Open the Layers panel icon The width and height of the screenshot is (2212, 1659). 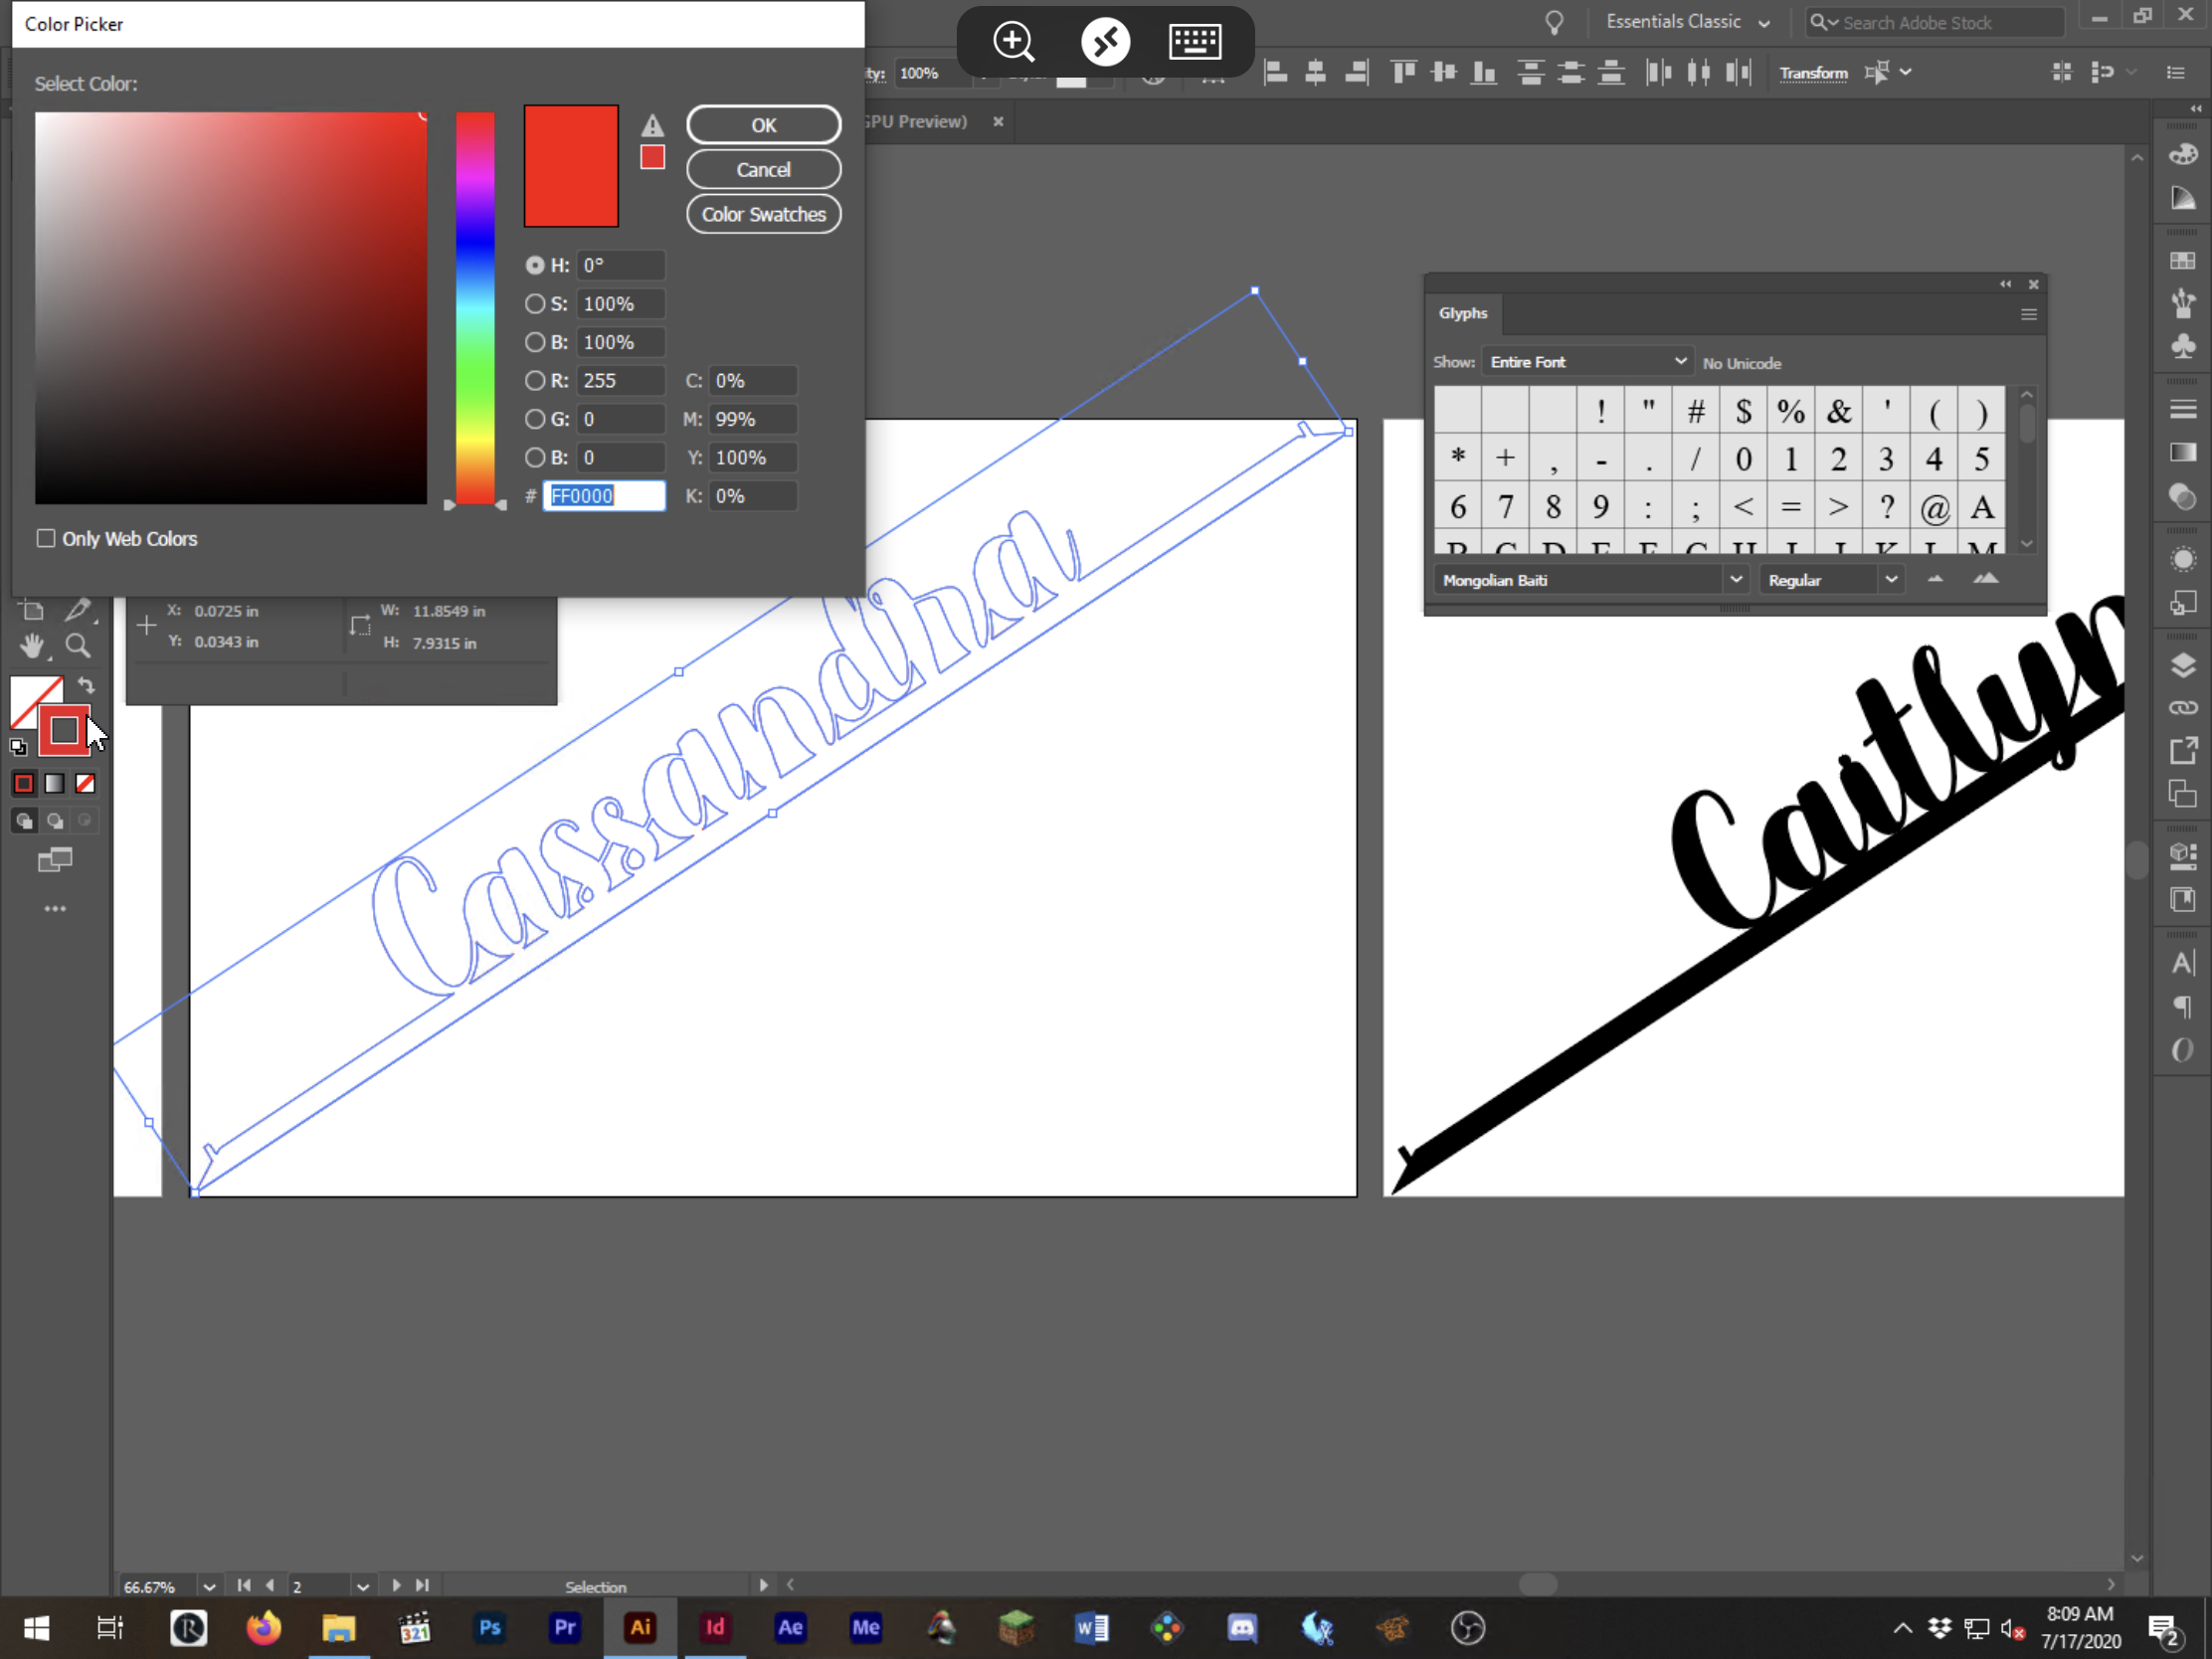(2183, 666)
